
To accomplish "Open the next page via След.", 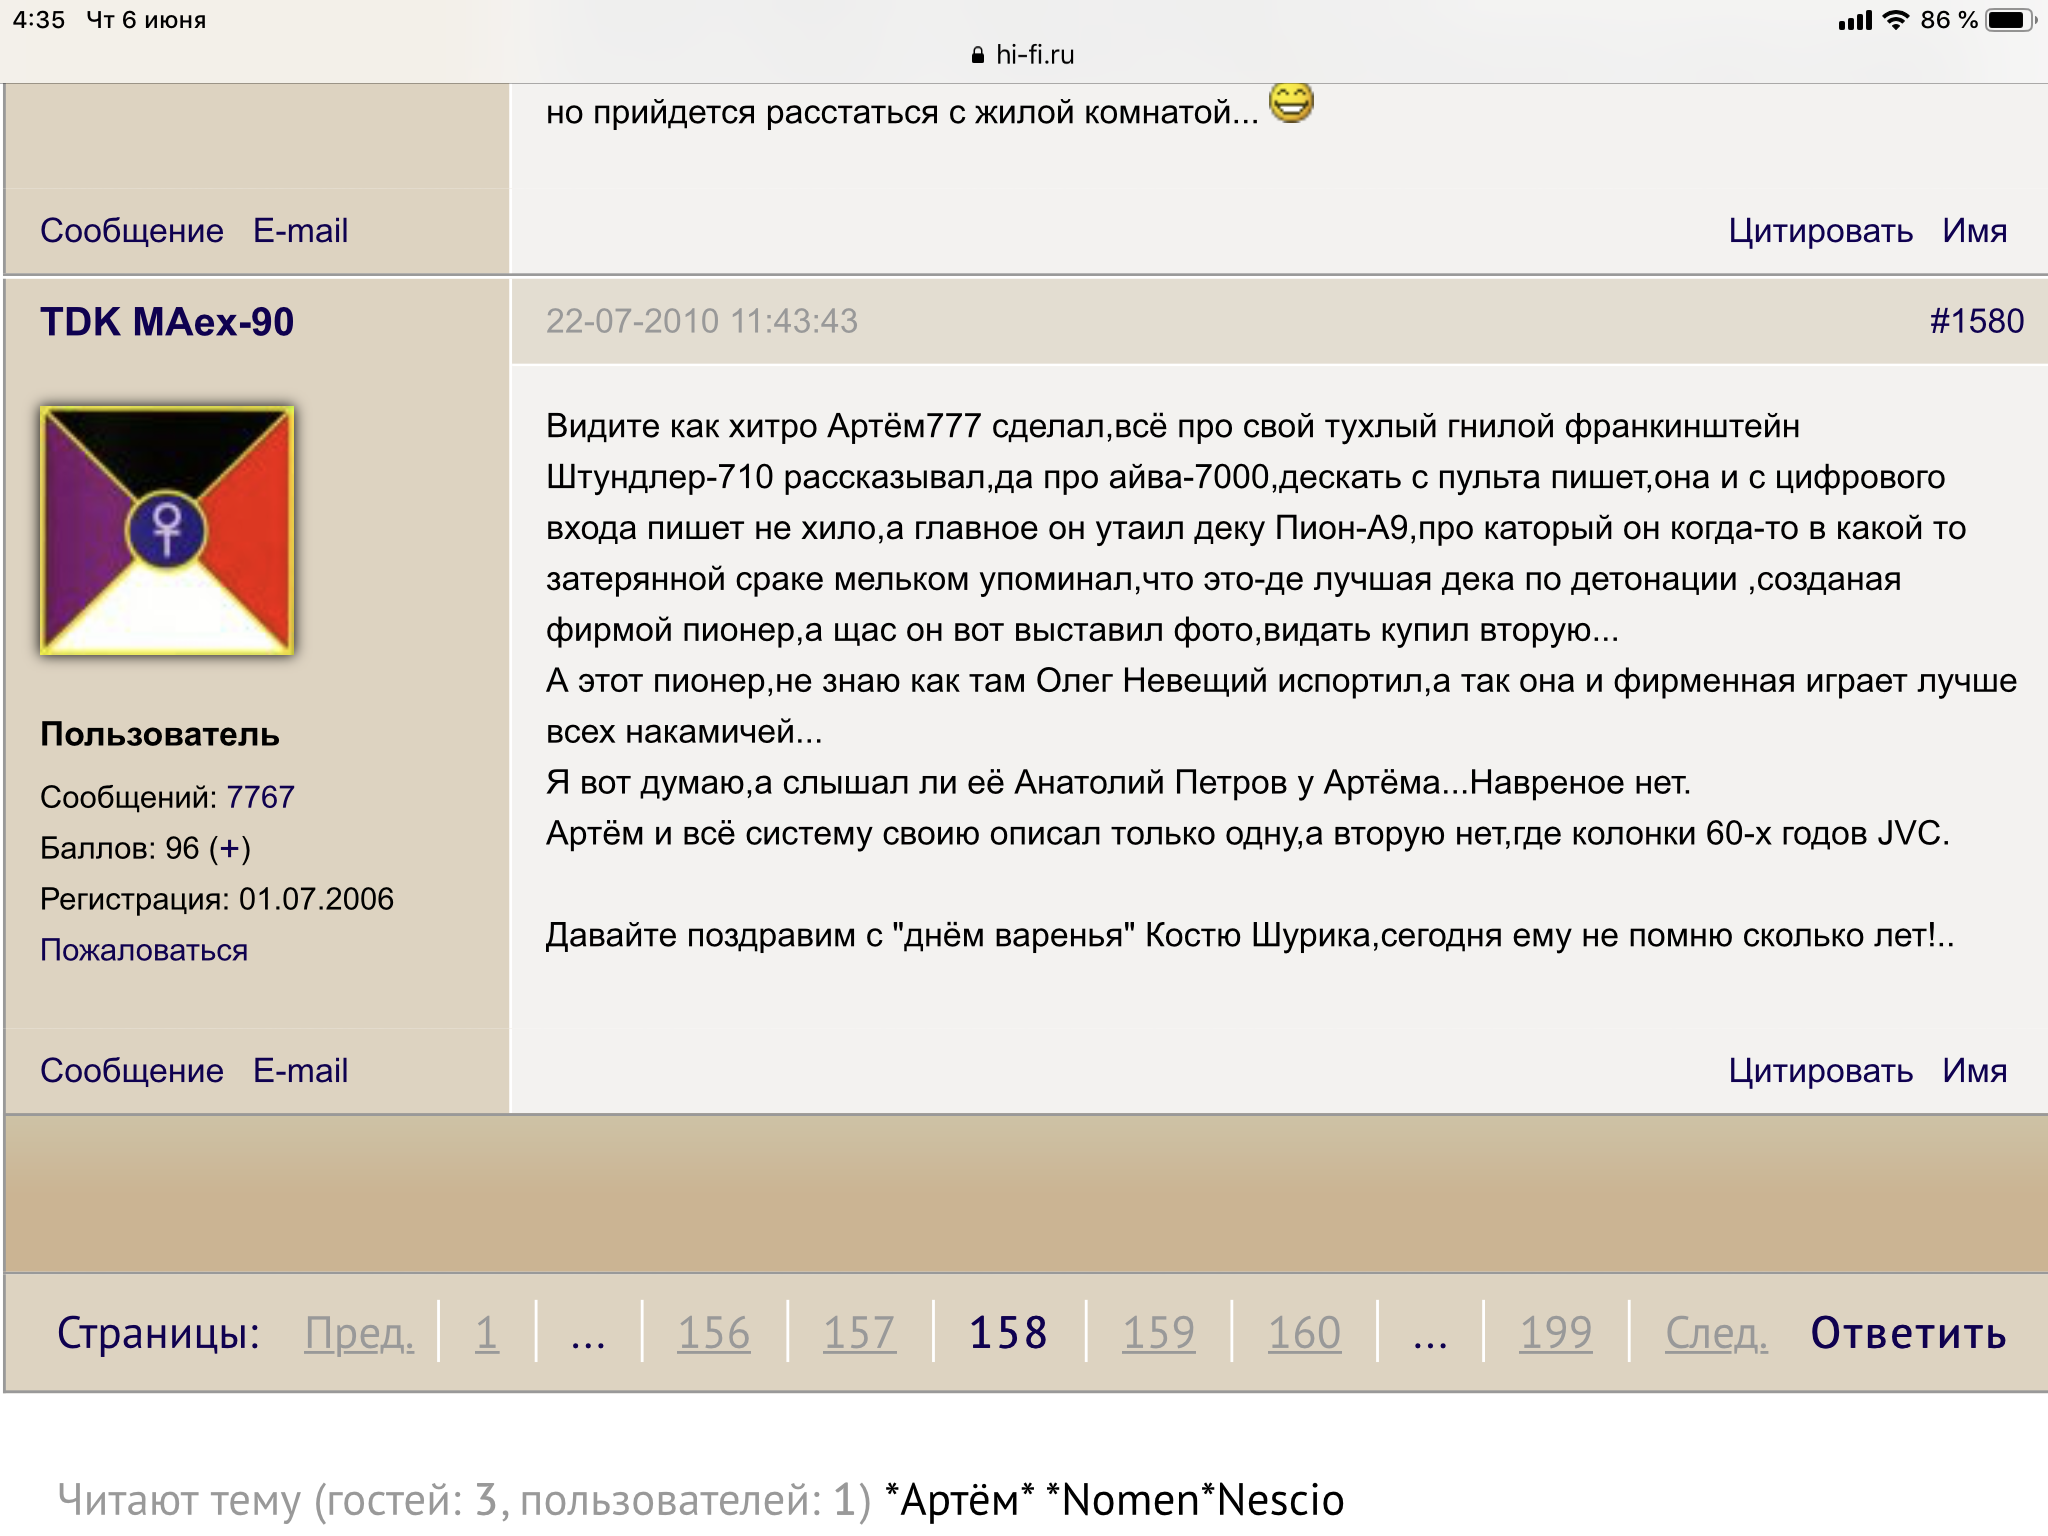I will 1716,1333.
